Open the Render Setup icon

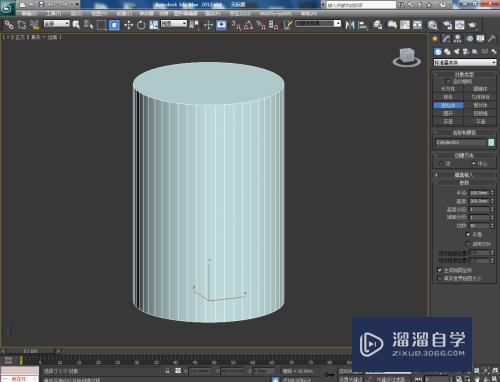click(x=447, y=25)
